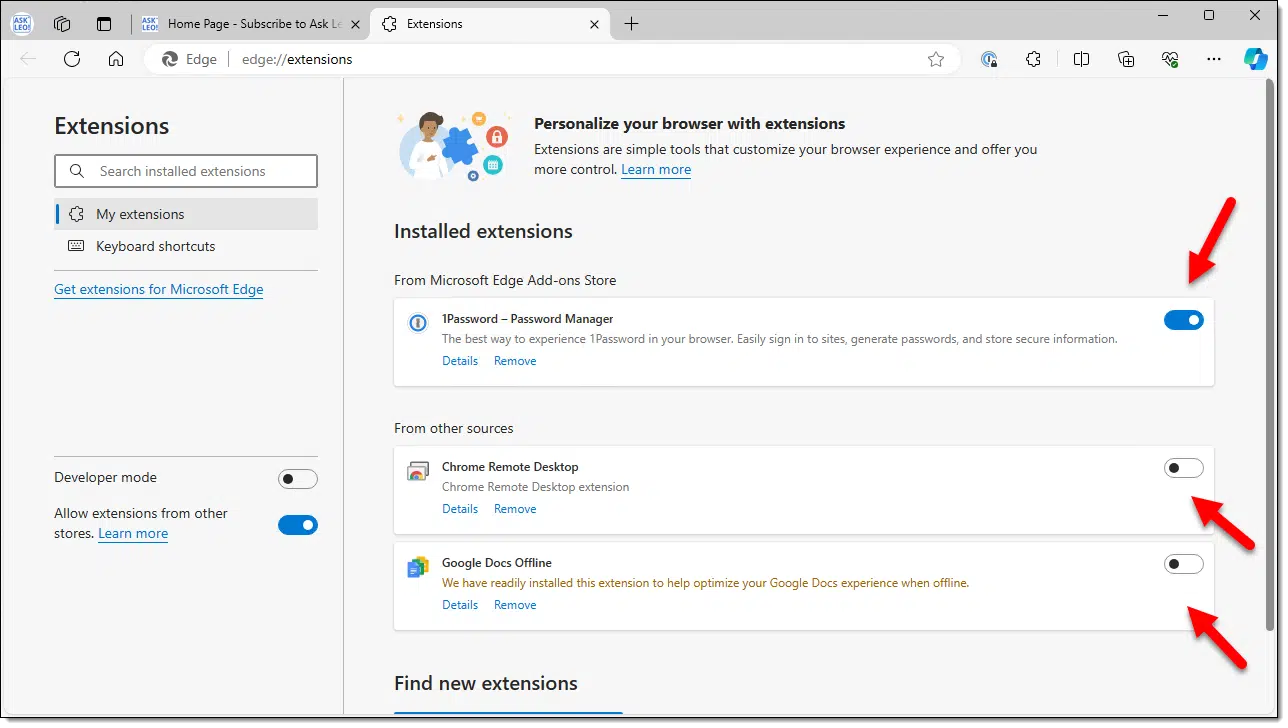The height and width of the screenshot is (728, 1288).
Task: Close the Extensions tab
Action: point(594,24)
